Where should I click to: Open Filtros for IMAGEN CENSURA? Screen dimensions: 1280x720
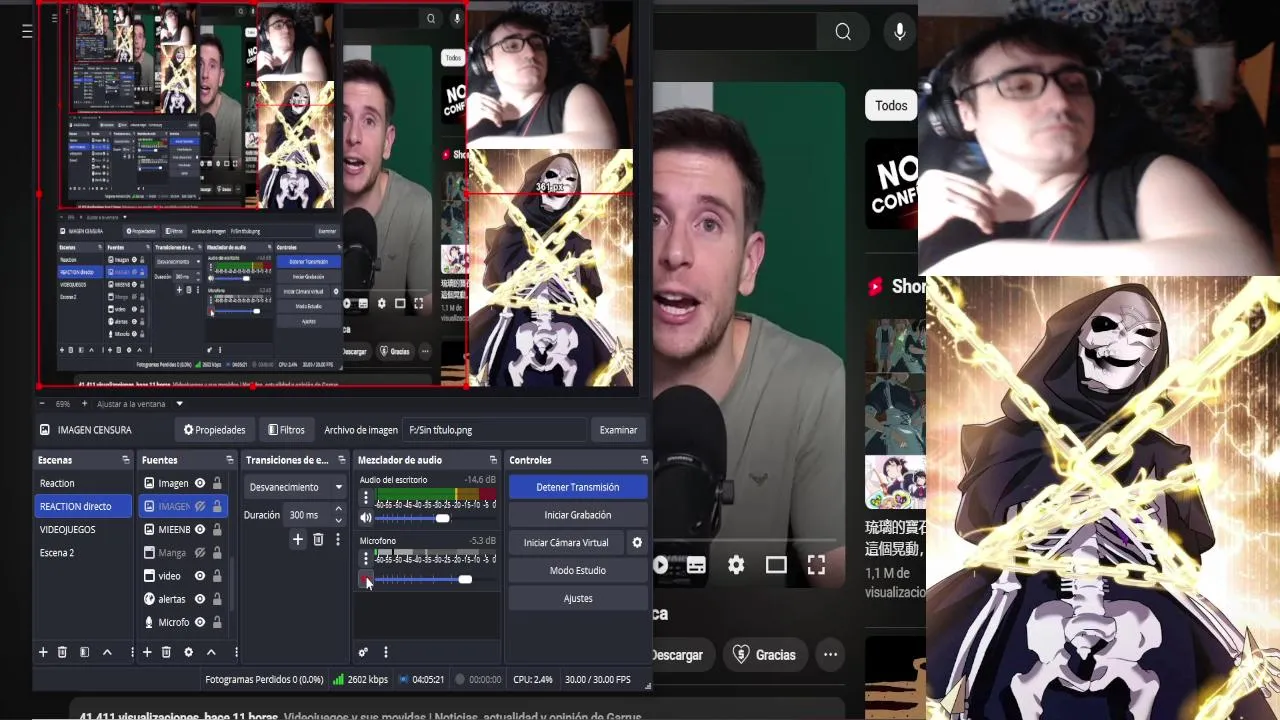[286, 430]
